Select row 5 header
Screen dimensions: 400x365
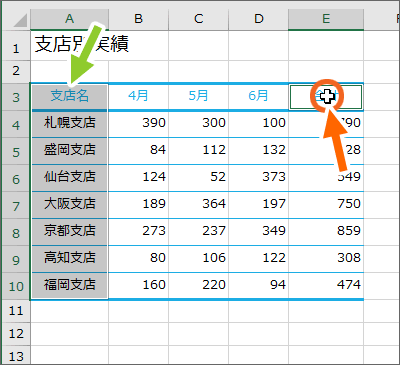16,151
